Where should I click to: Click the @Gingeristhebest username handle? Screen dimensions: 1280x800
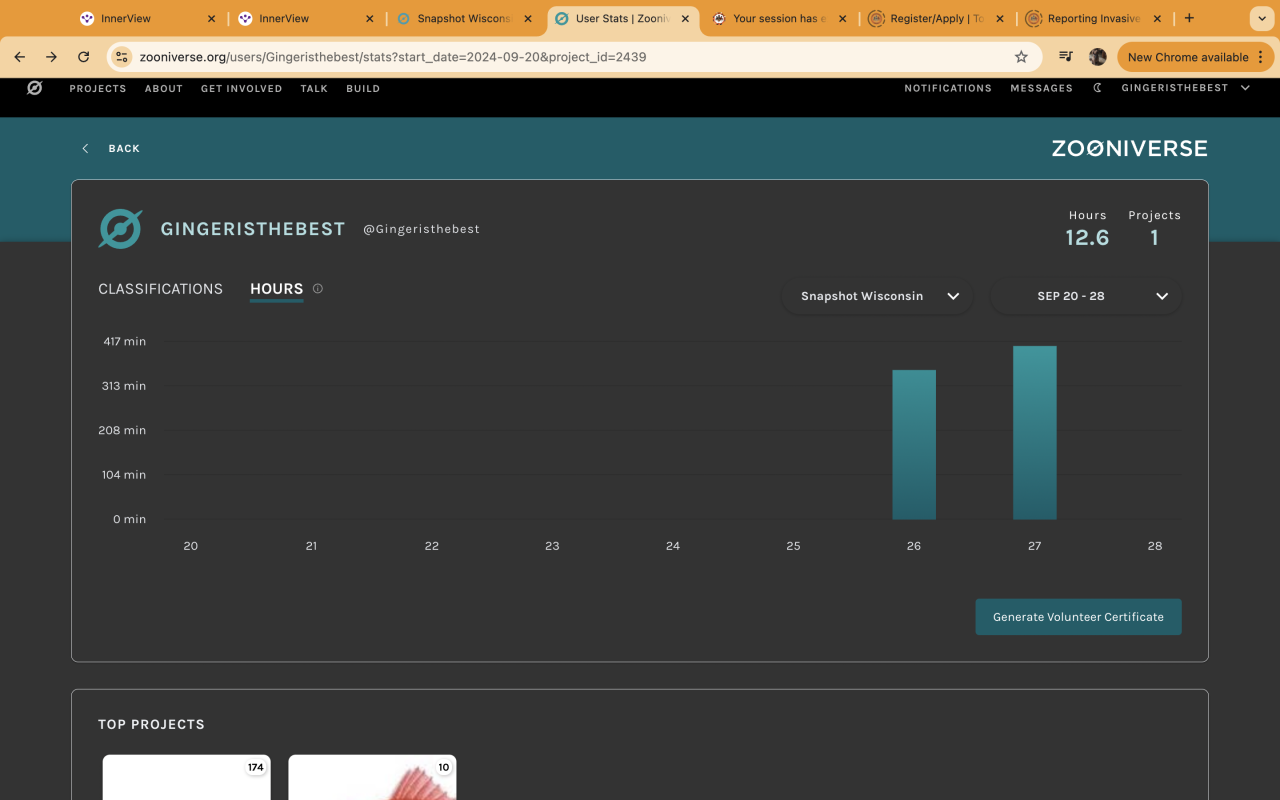click(x=421, y=229)
